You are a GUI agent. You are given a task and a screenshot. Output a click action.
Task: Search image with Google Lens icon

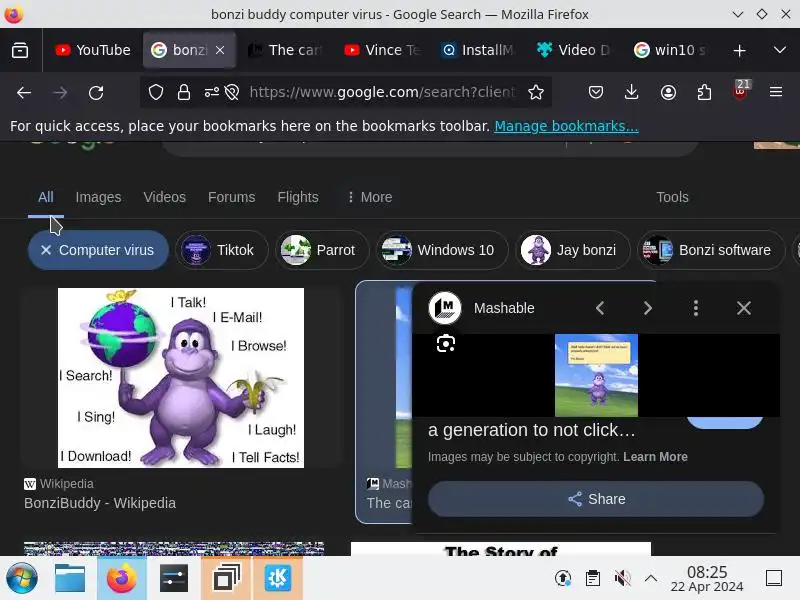coord(446,343)
